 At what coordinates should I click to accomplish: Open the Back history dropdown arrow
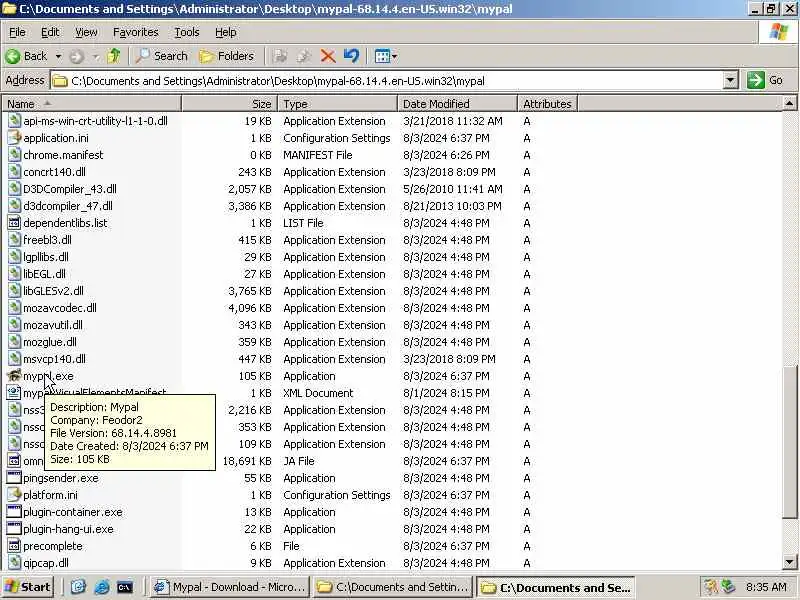click(58, 56)
